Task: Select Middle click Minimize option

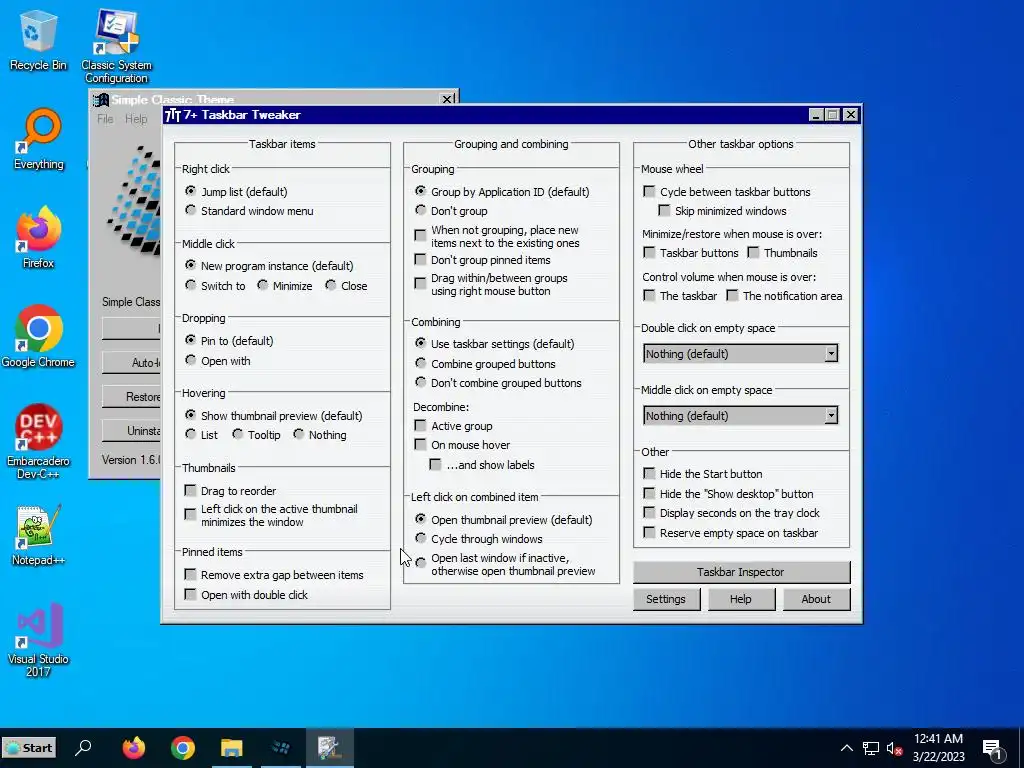Action: pyautogui.click(x=263, y=285)
